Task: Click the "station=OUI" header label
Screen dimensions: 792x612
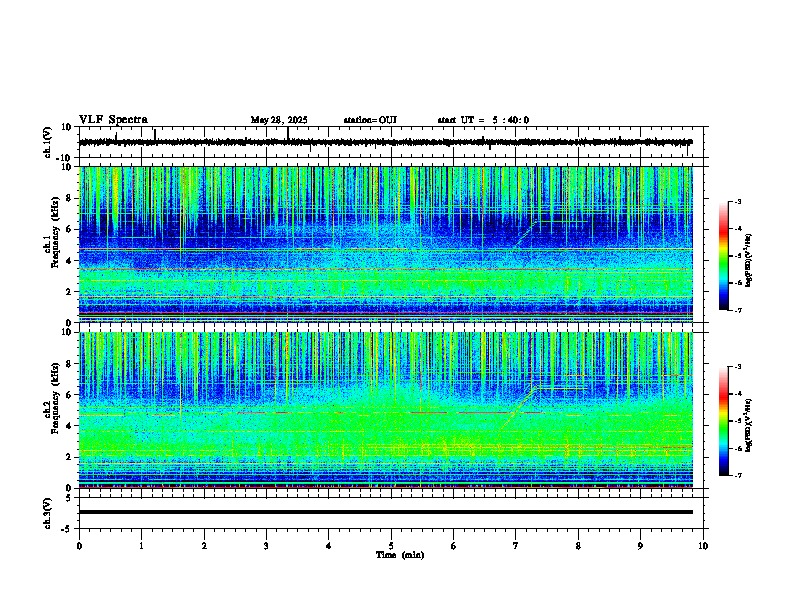Action: click(x=370, y=120)
